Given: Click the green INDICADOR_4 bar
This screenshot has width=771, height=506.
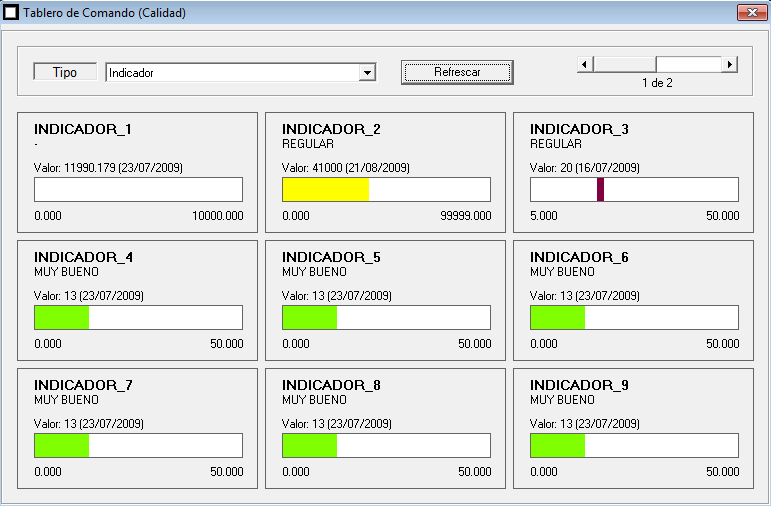Looking at the screenshot, I should point(62,318).
